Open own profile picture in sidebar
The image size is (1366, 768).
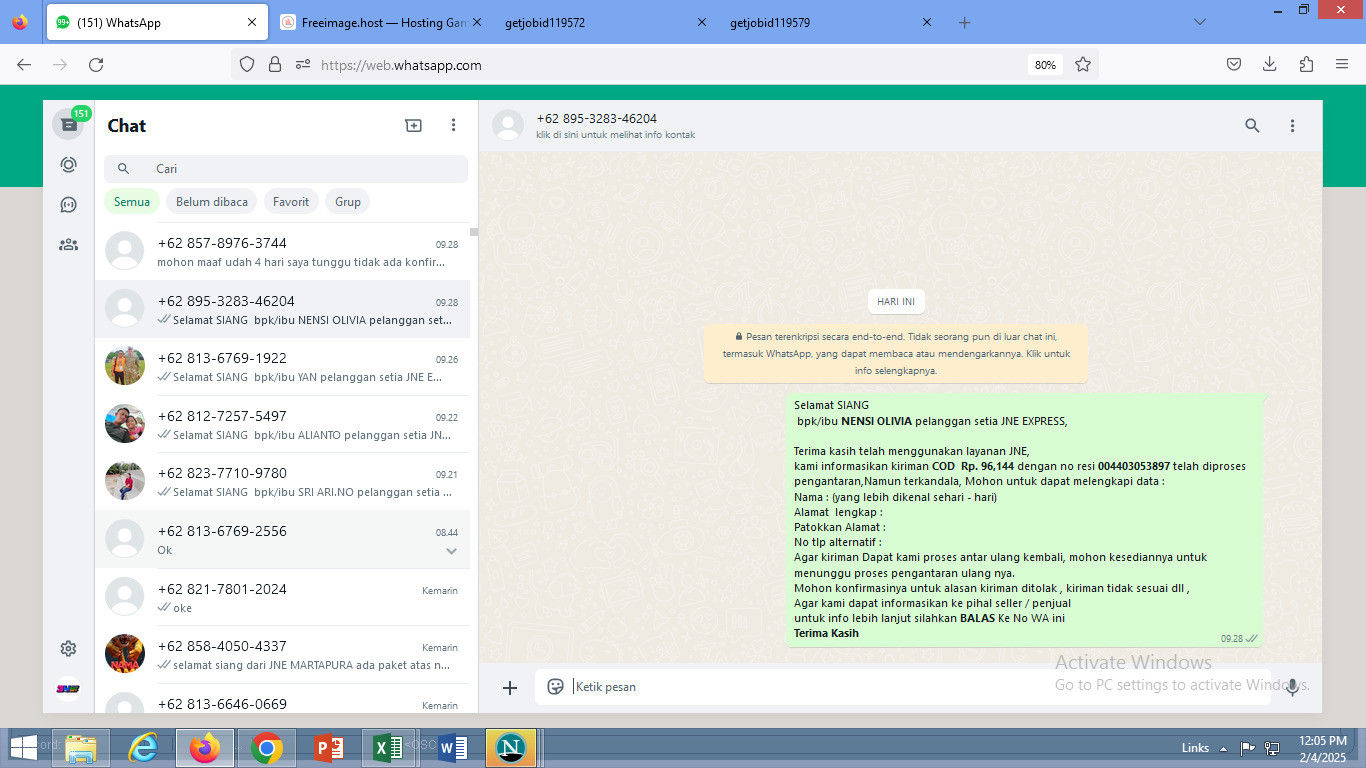coord(68,689)
